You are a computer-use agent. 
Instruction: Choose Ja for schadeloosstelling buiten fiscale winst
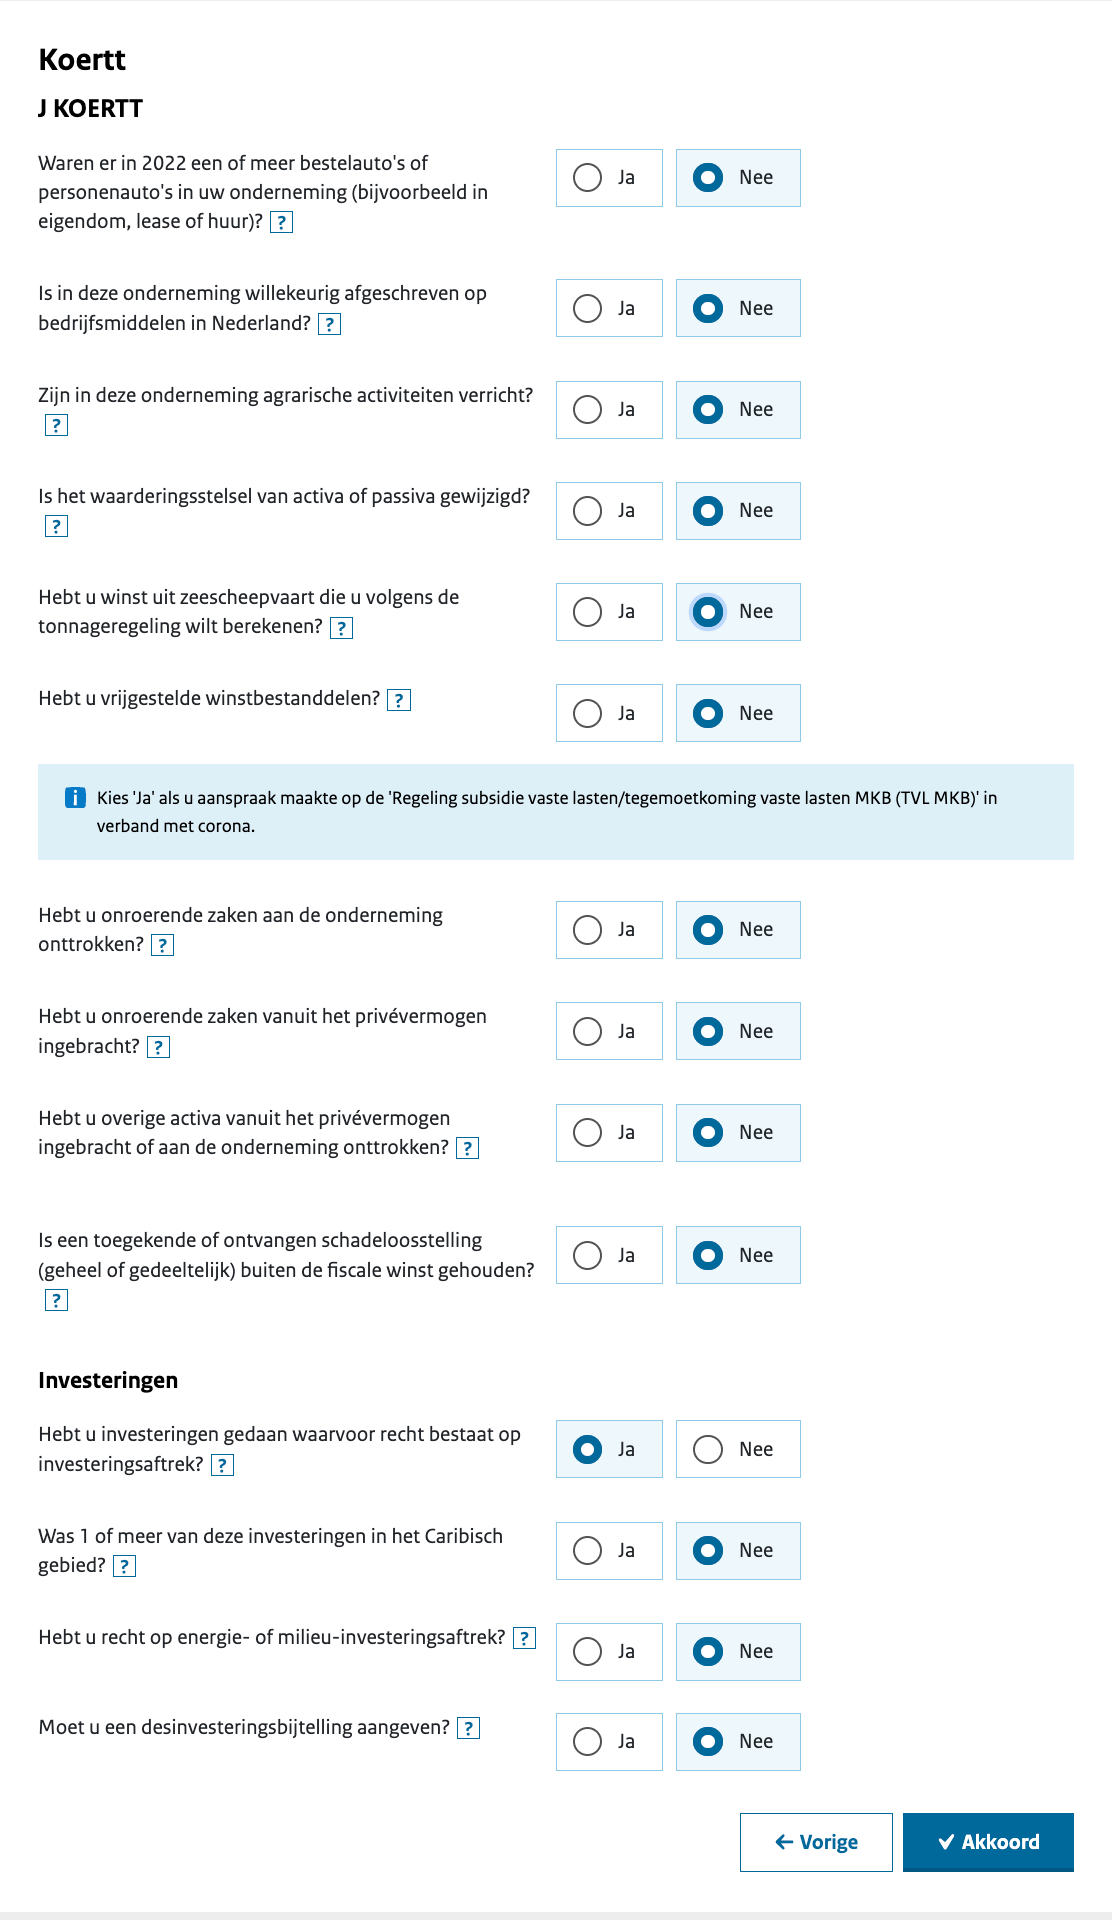(x=609, y=1255)
